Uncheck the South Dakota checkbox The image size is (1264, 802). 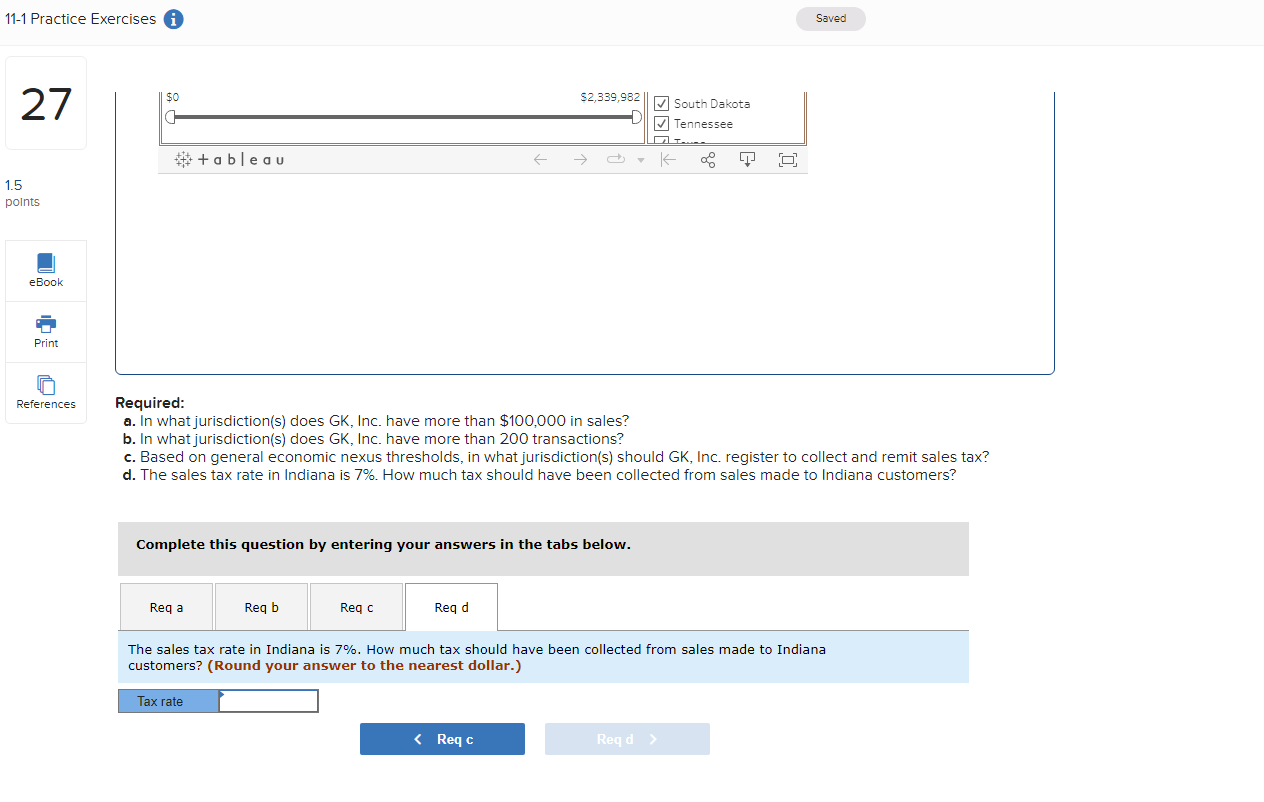click(661, 104)
